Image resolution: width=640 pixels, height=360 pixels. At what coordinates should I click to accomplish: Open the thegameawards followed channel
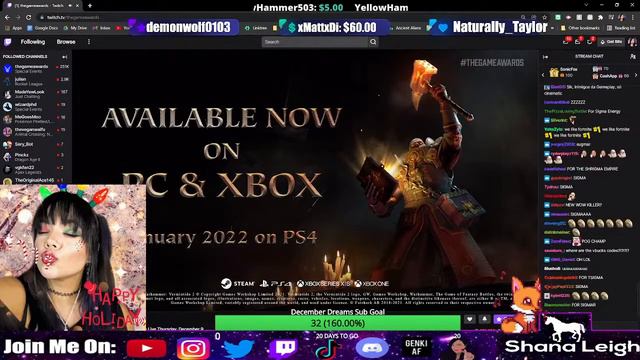point(36,69)
